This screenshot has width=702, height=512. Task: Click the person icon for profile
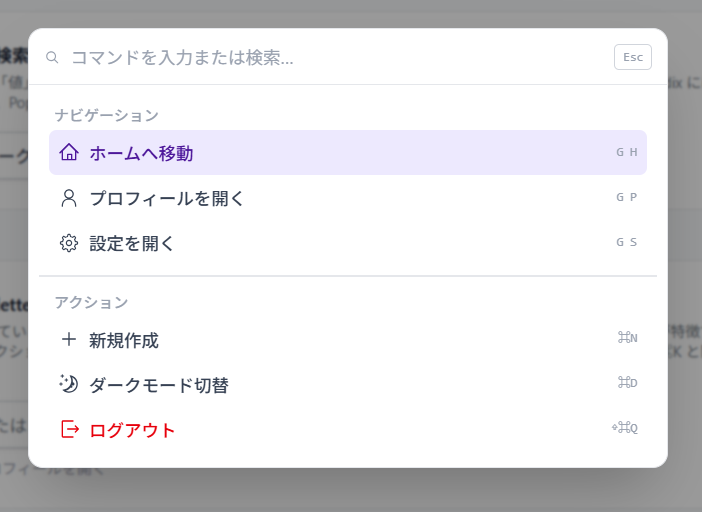[x=69, y=198]
